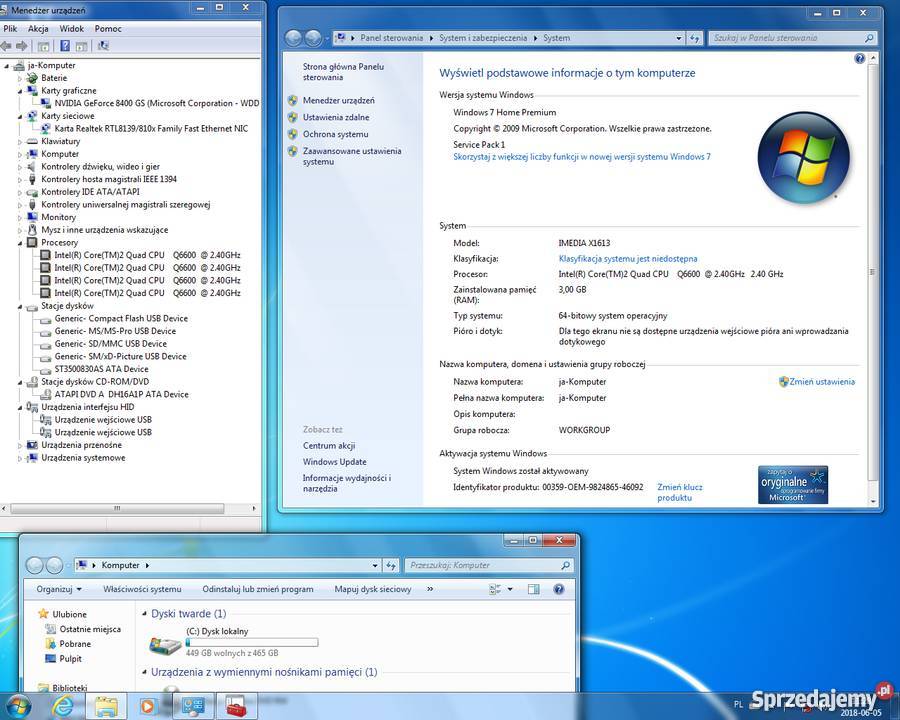Collapse the Stacje dysków category
Screen dimensions: 900x720
coord(20,307)
